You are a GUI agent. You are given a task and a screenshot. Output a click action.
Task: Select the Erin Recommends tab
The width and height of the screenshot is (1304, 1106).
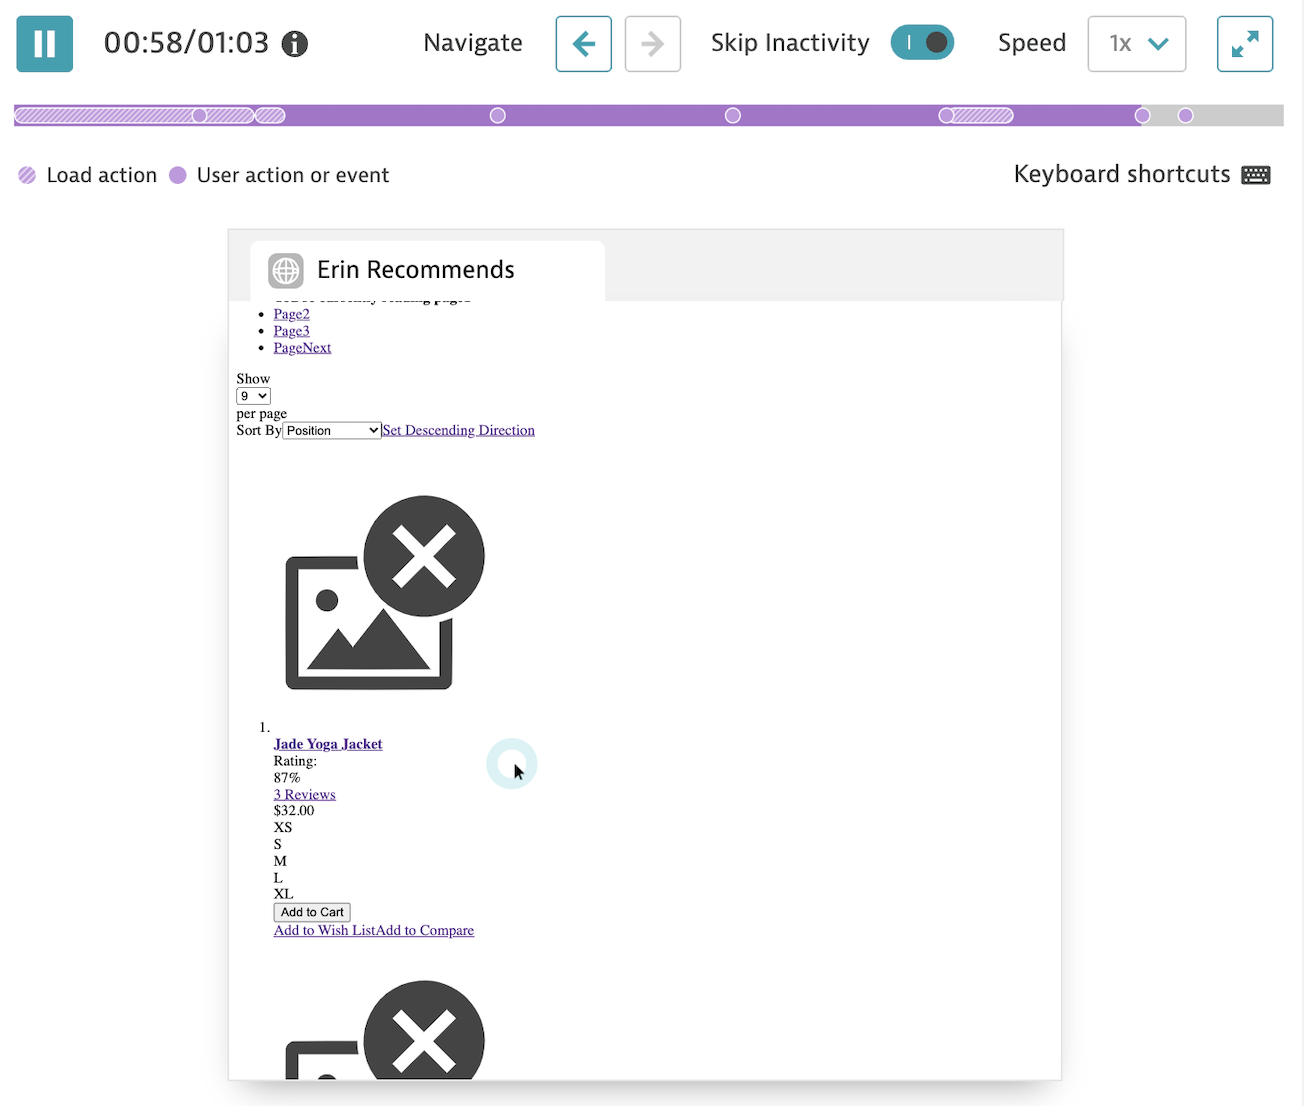pos(427,270)
